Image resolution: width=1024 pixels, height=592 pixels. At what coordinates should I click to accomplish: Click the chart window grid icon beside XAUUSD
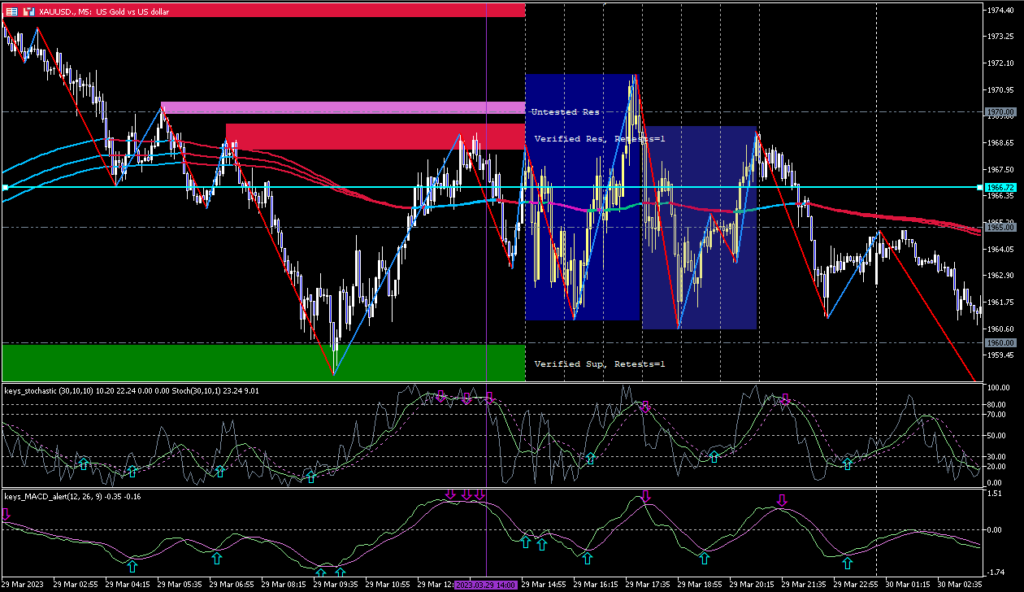pos(11,11)
